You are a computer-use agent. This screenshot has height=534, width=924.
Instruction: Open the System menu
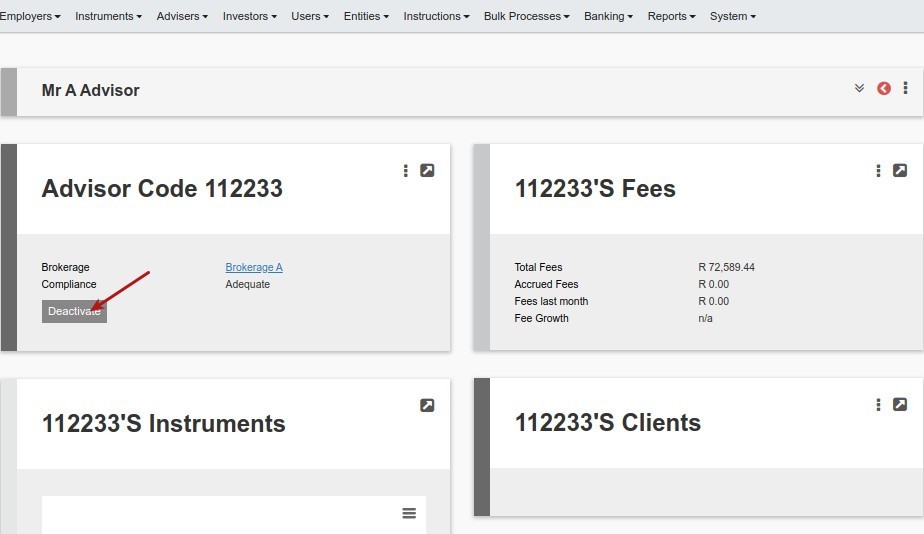(732, 17)
